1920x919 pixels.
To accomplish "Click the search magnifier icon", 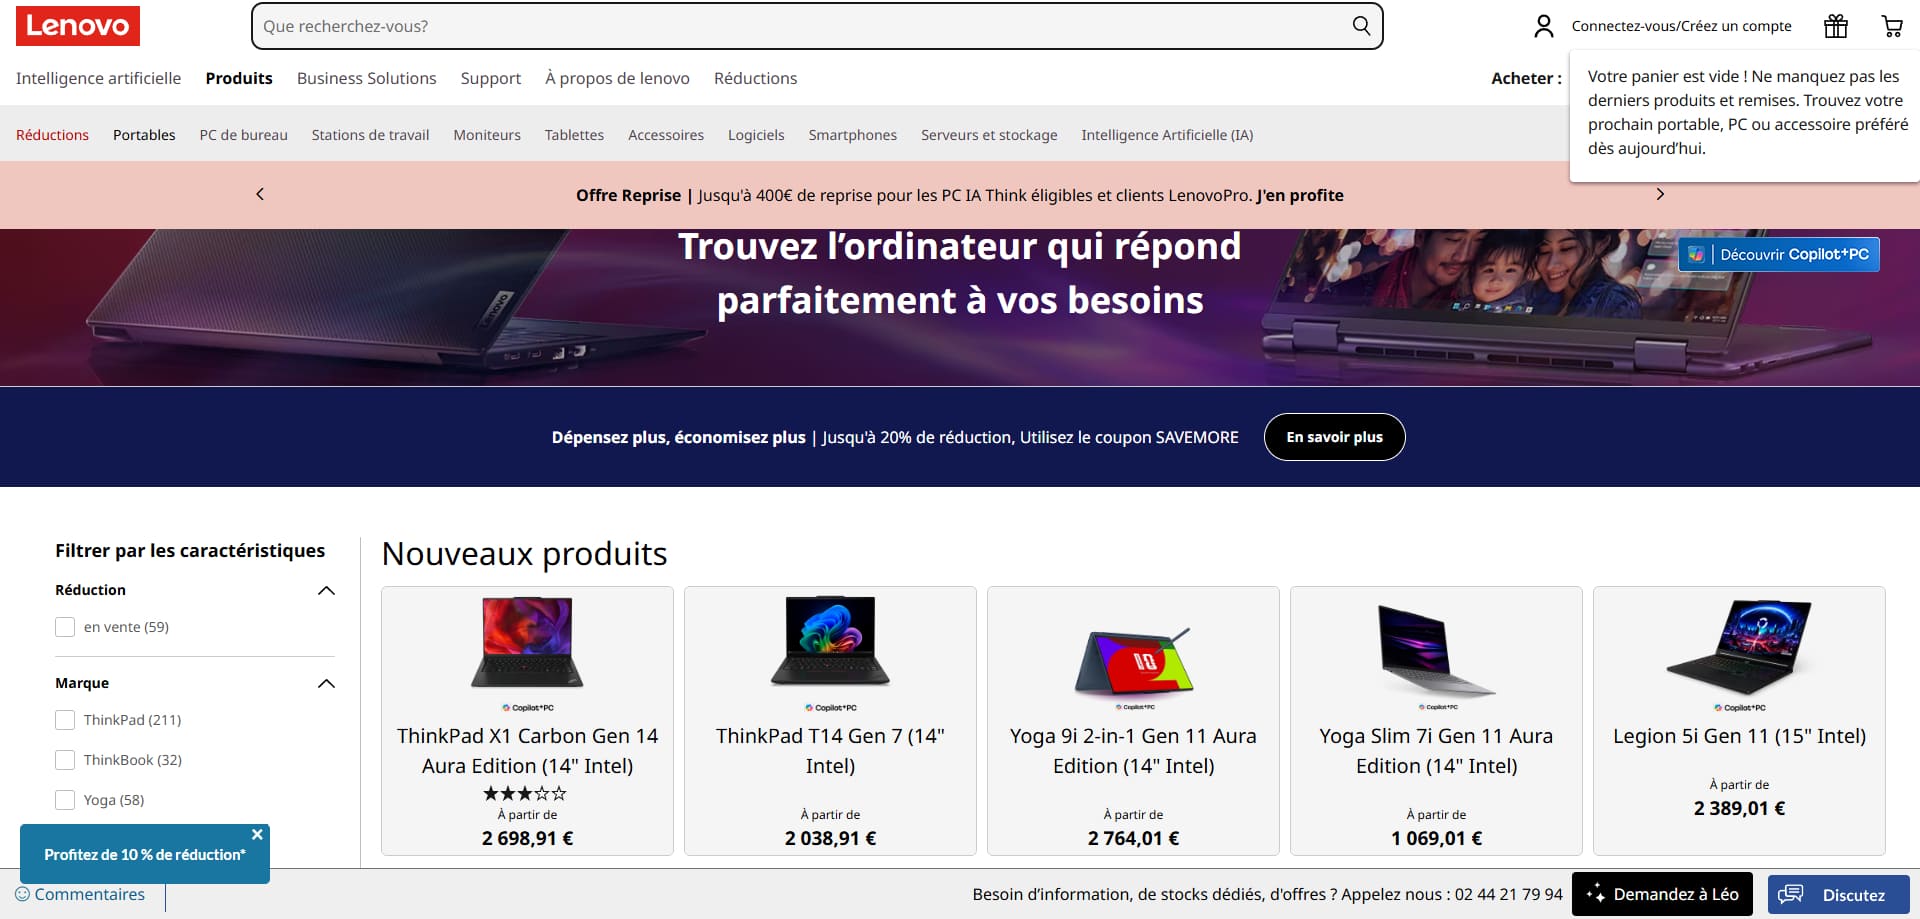I will 1361,26.
